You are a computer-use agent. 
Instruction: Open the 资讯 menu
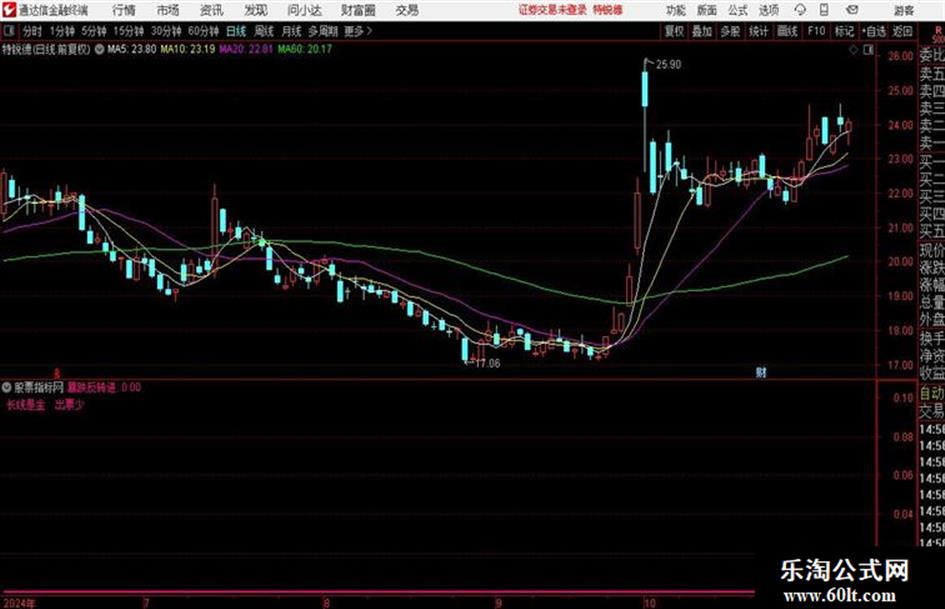click(x=212, y=10)
